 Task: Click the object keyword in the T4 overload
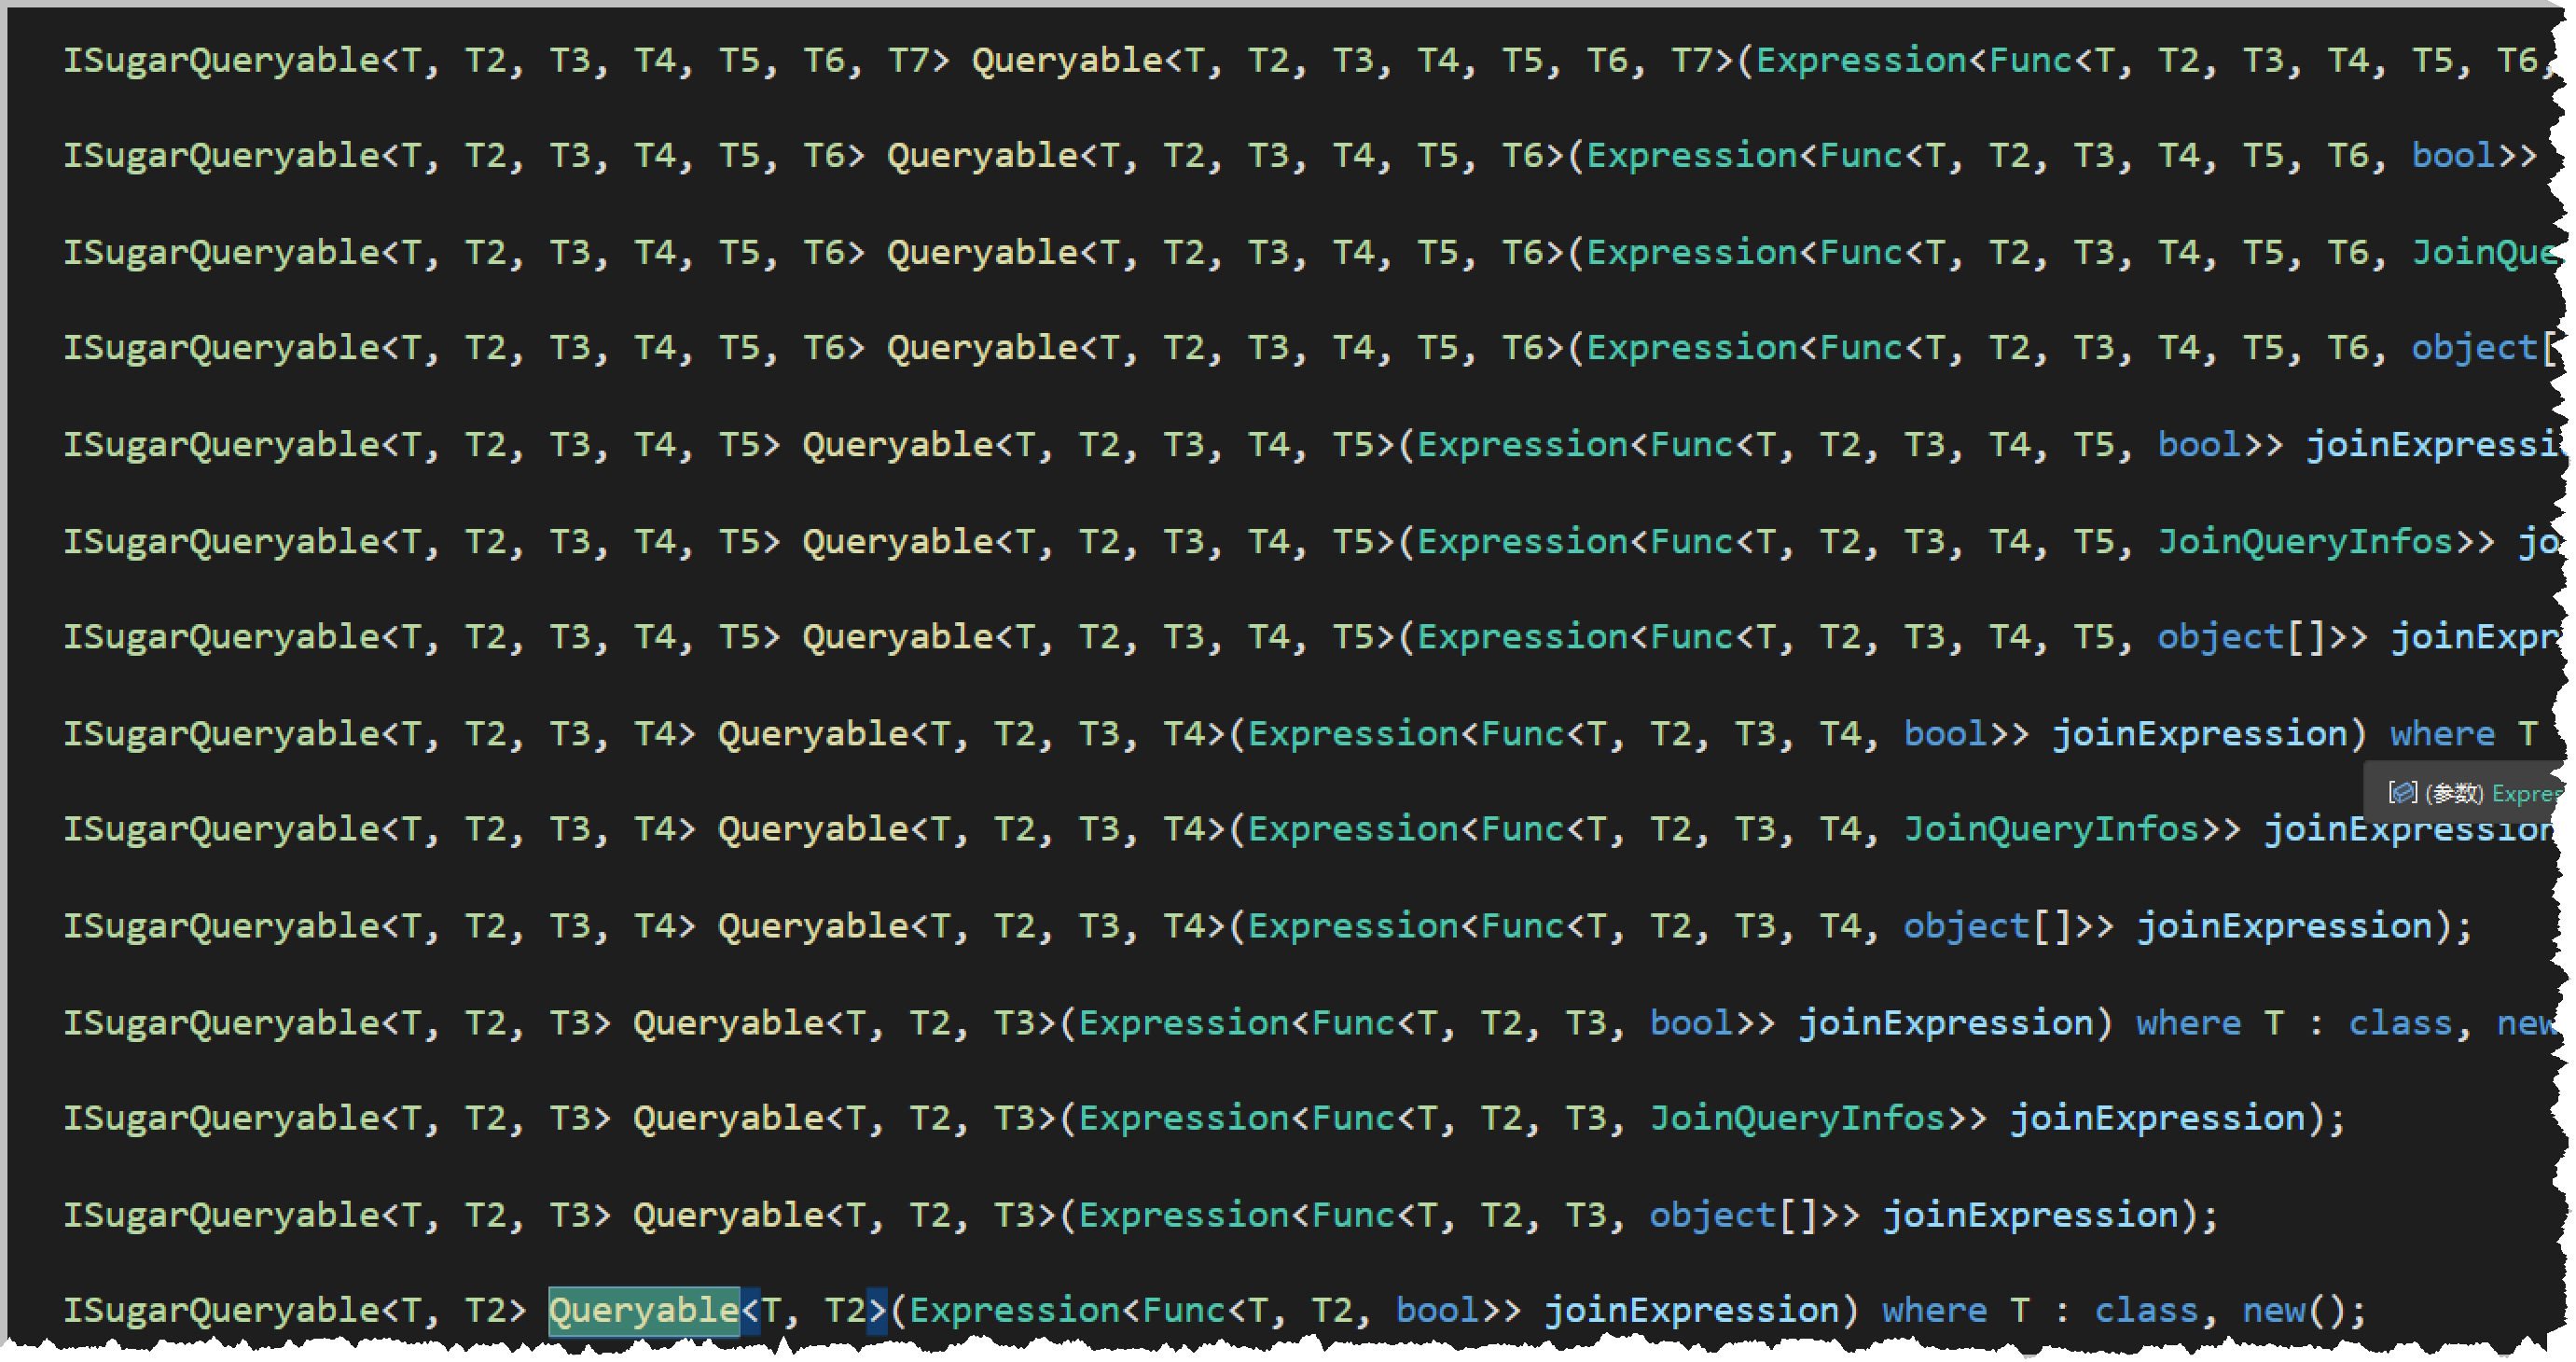(1965, 925)
